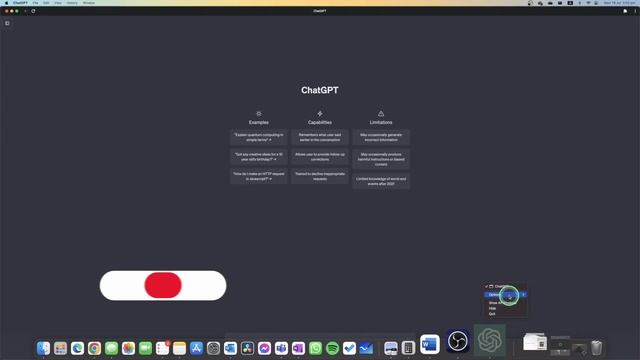Viewport: 640px width, 360px height.
Task: Go back using the back arrow
Action: pos(25,11)
